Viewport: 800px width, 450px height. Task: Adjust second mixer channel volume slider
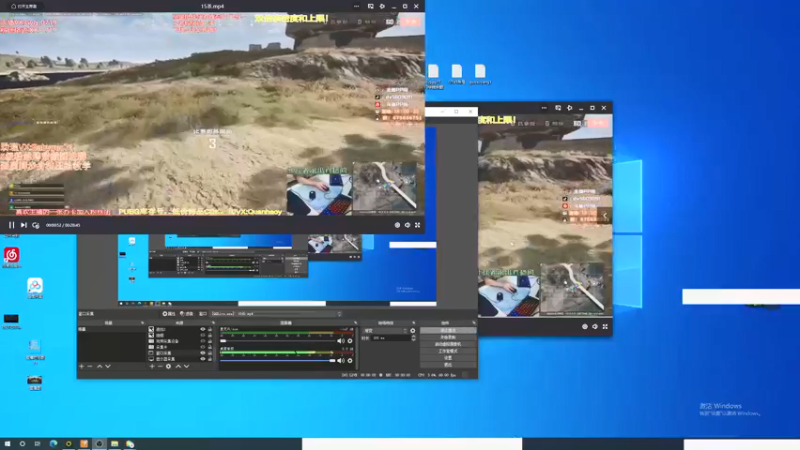click(x=278, y=361)
